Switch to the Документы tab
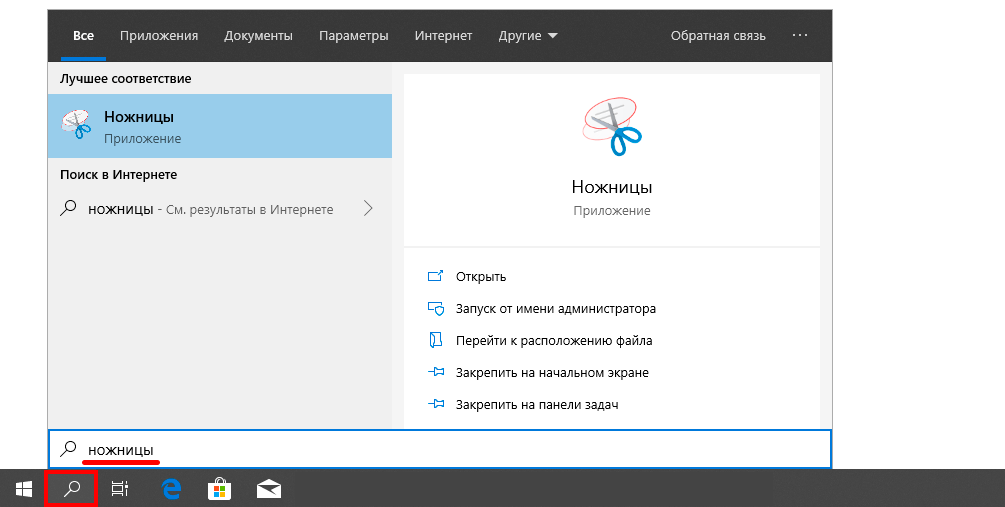This screenshot has width=1005, height=507. (258, 36)
